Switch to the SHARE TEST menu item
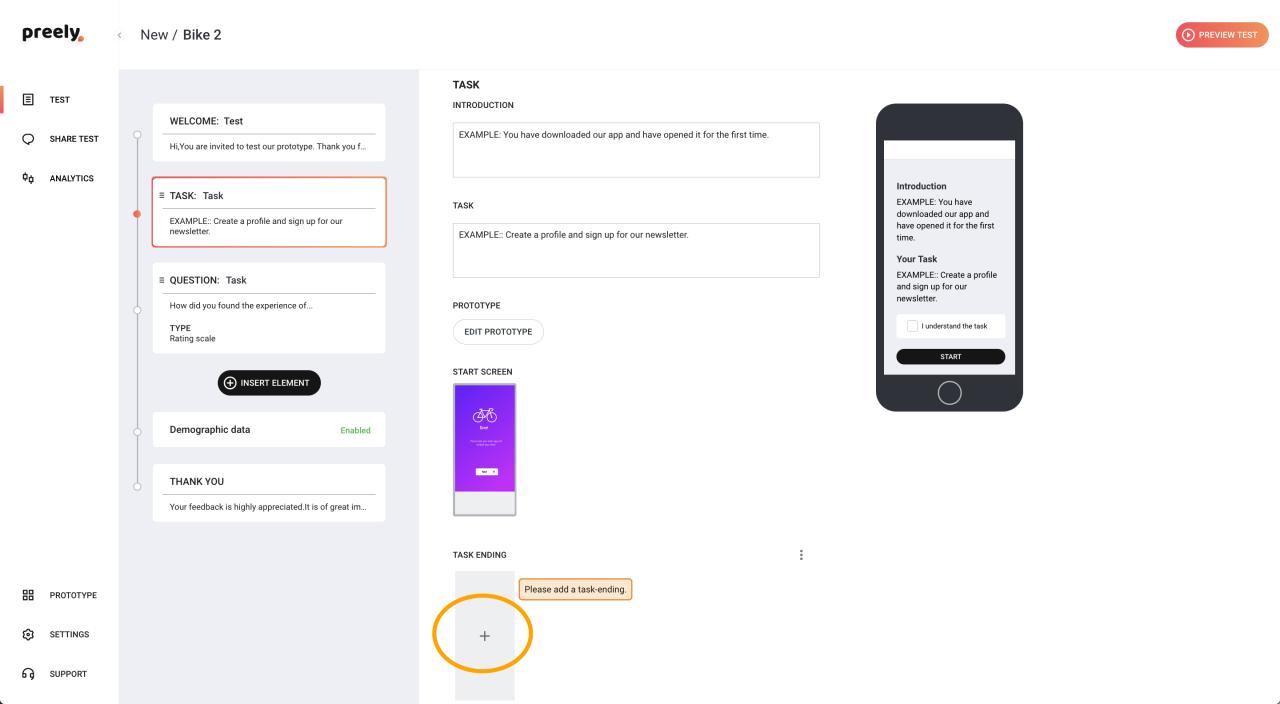1280x704 pixels. pyautogui.click(x=74, y=139)
